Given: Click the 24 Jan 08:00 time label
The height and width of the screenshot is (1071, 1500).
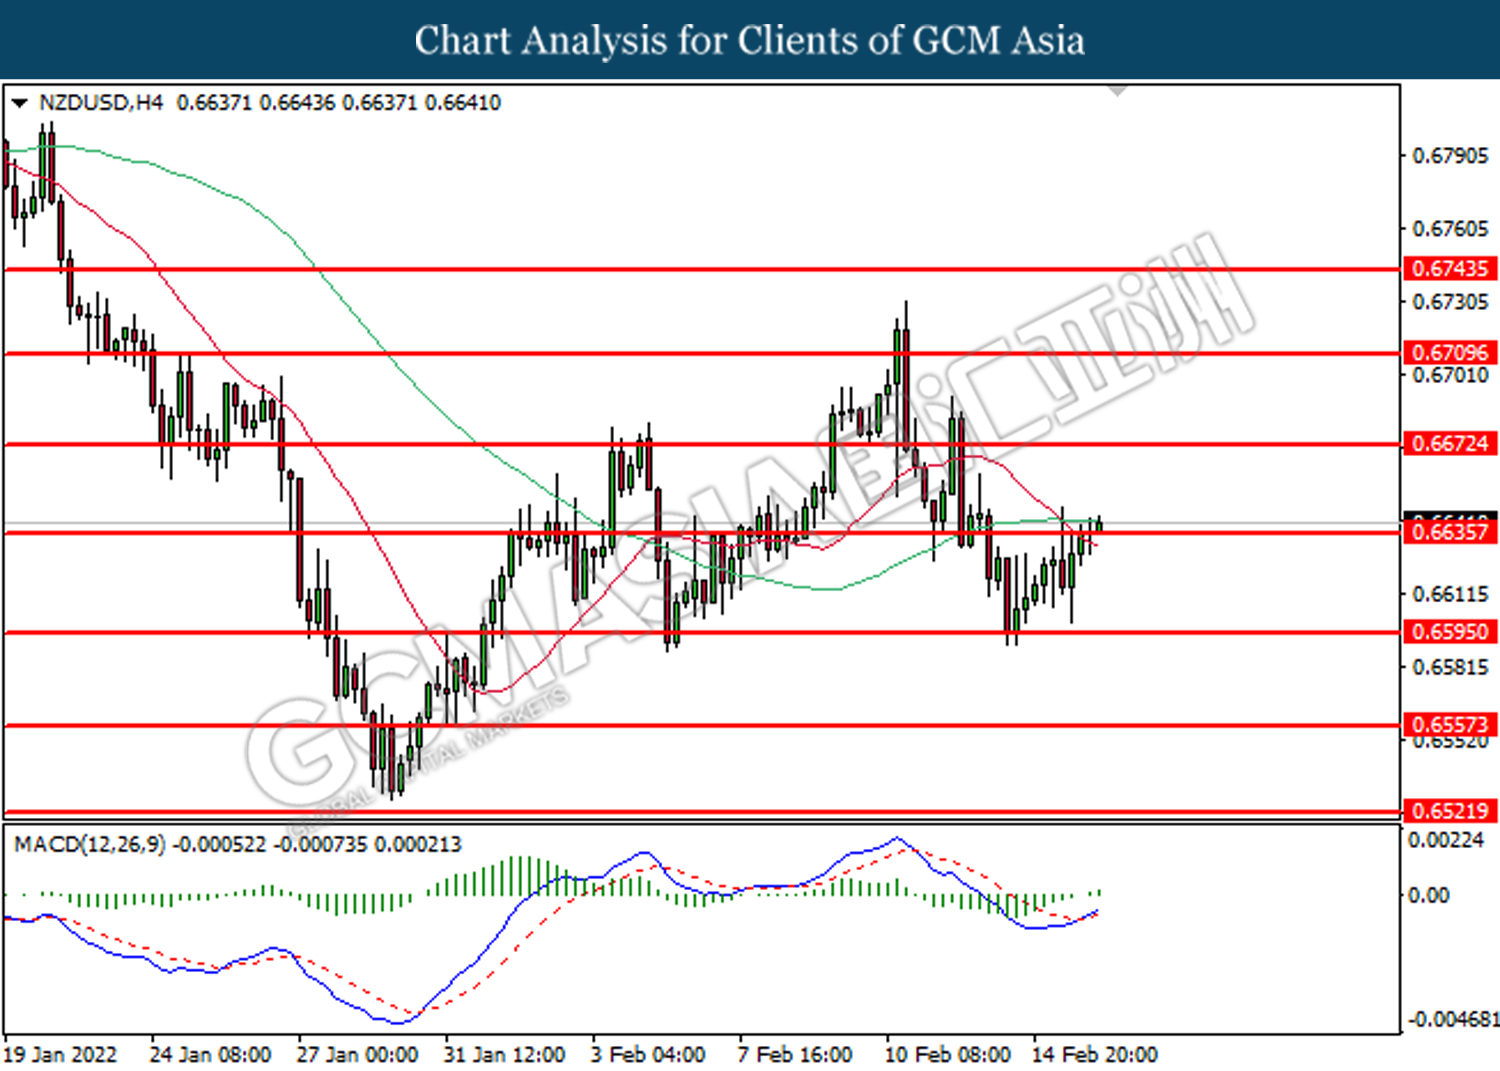Looking at the screenshot, I should point(210,1055).
